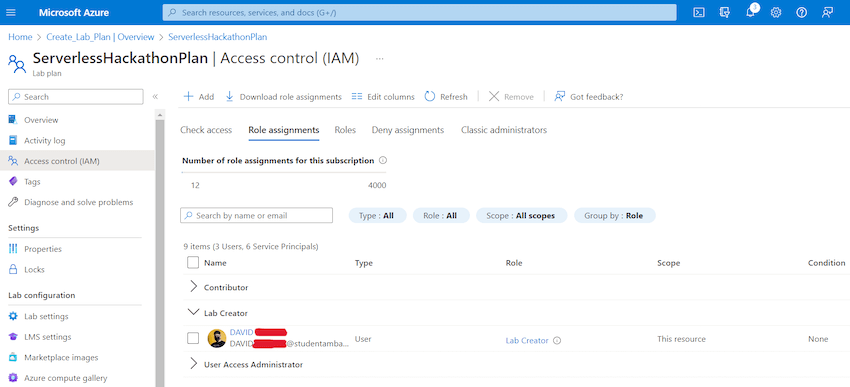Click the info icon next to Lab Creator role
Viewport: 850px width, 387px height.
[x=557, y=340]
